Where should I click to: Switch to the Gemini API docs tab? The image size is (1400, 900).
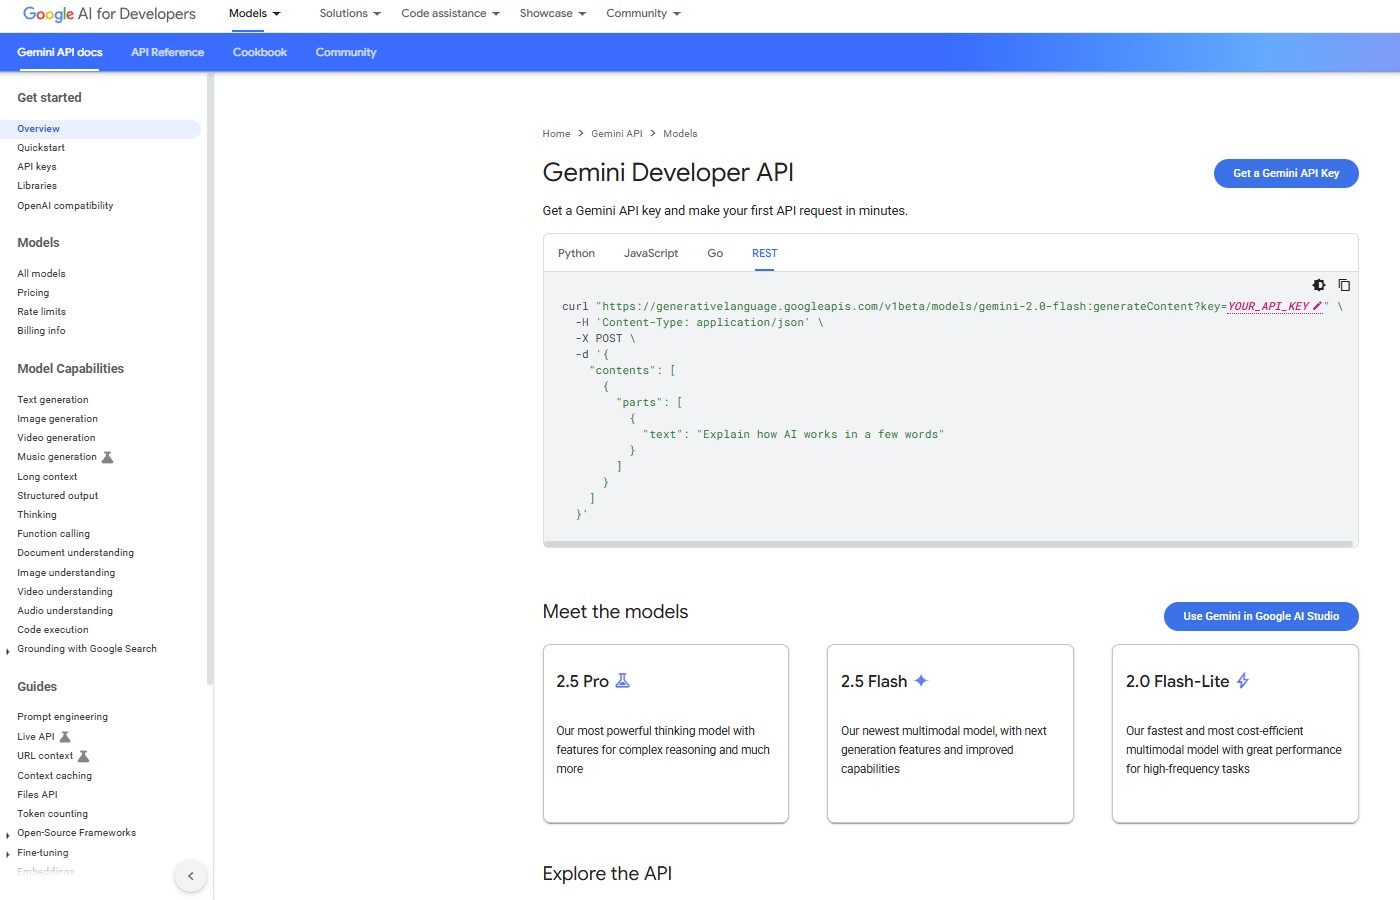coord(60,52)
